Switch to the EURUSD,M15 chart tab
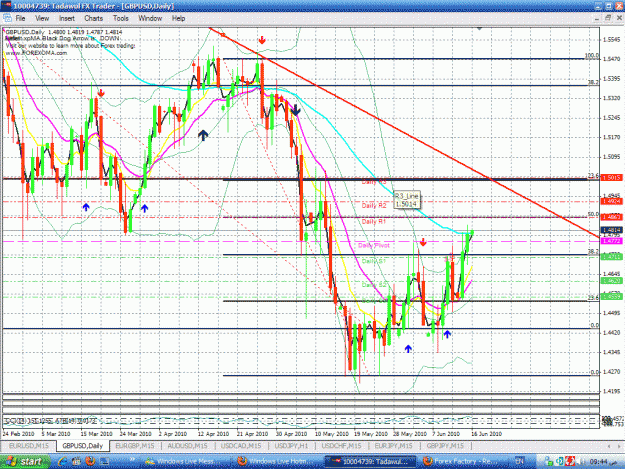Viewport: 625px width, 469px height. 28,445
